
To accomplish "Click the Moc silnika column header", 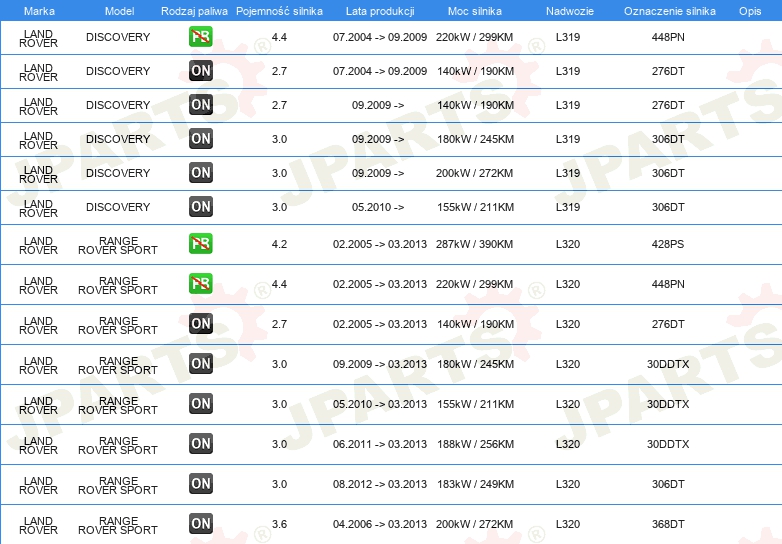I will [474, 11].
